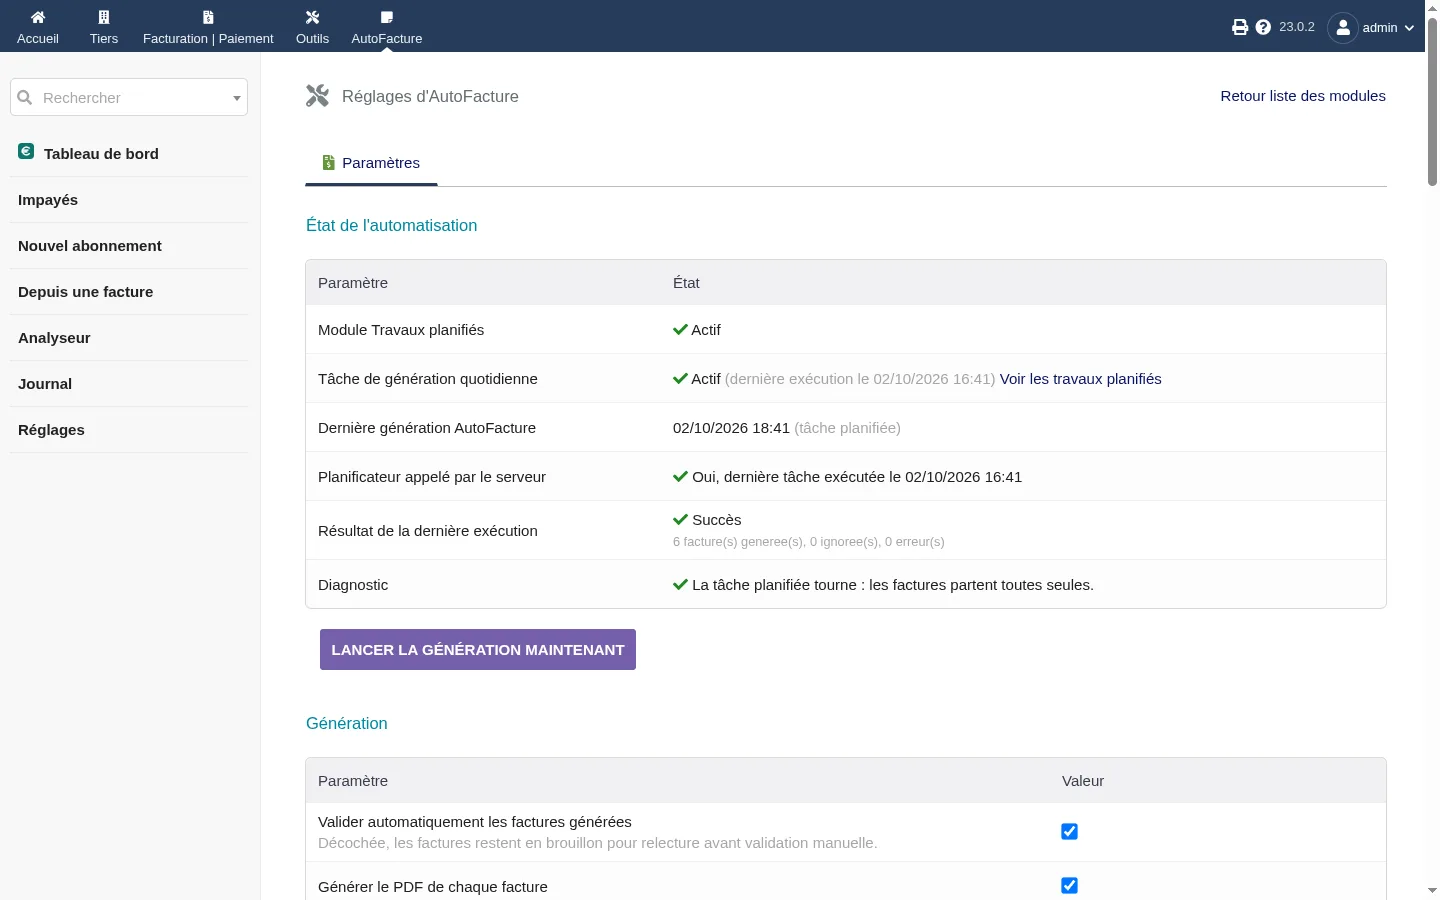
Task: Click the search magnifier icon
Action: click(25, 97)
